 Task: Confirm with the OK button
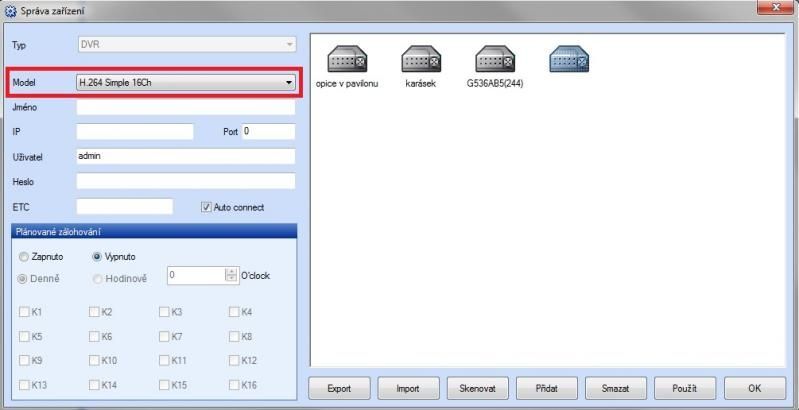754,387
